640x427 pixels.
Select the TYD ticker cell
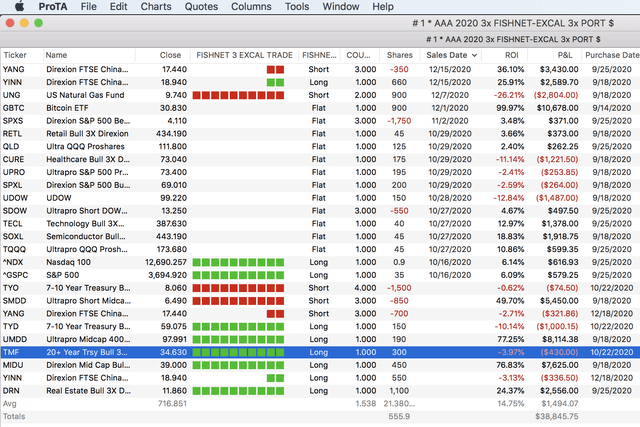click(11, 327)
